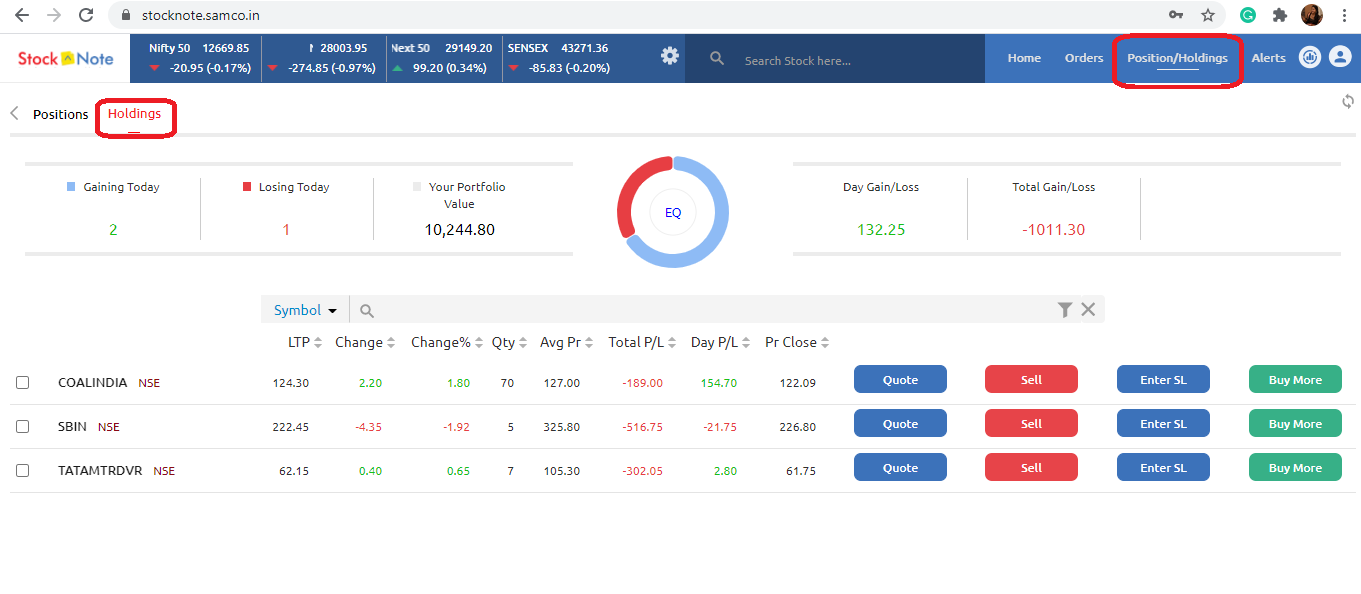
Task: Open the Symbol dropdown
Action: point(305,310)
